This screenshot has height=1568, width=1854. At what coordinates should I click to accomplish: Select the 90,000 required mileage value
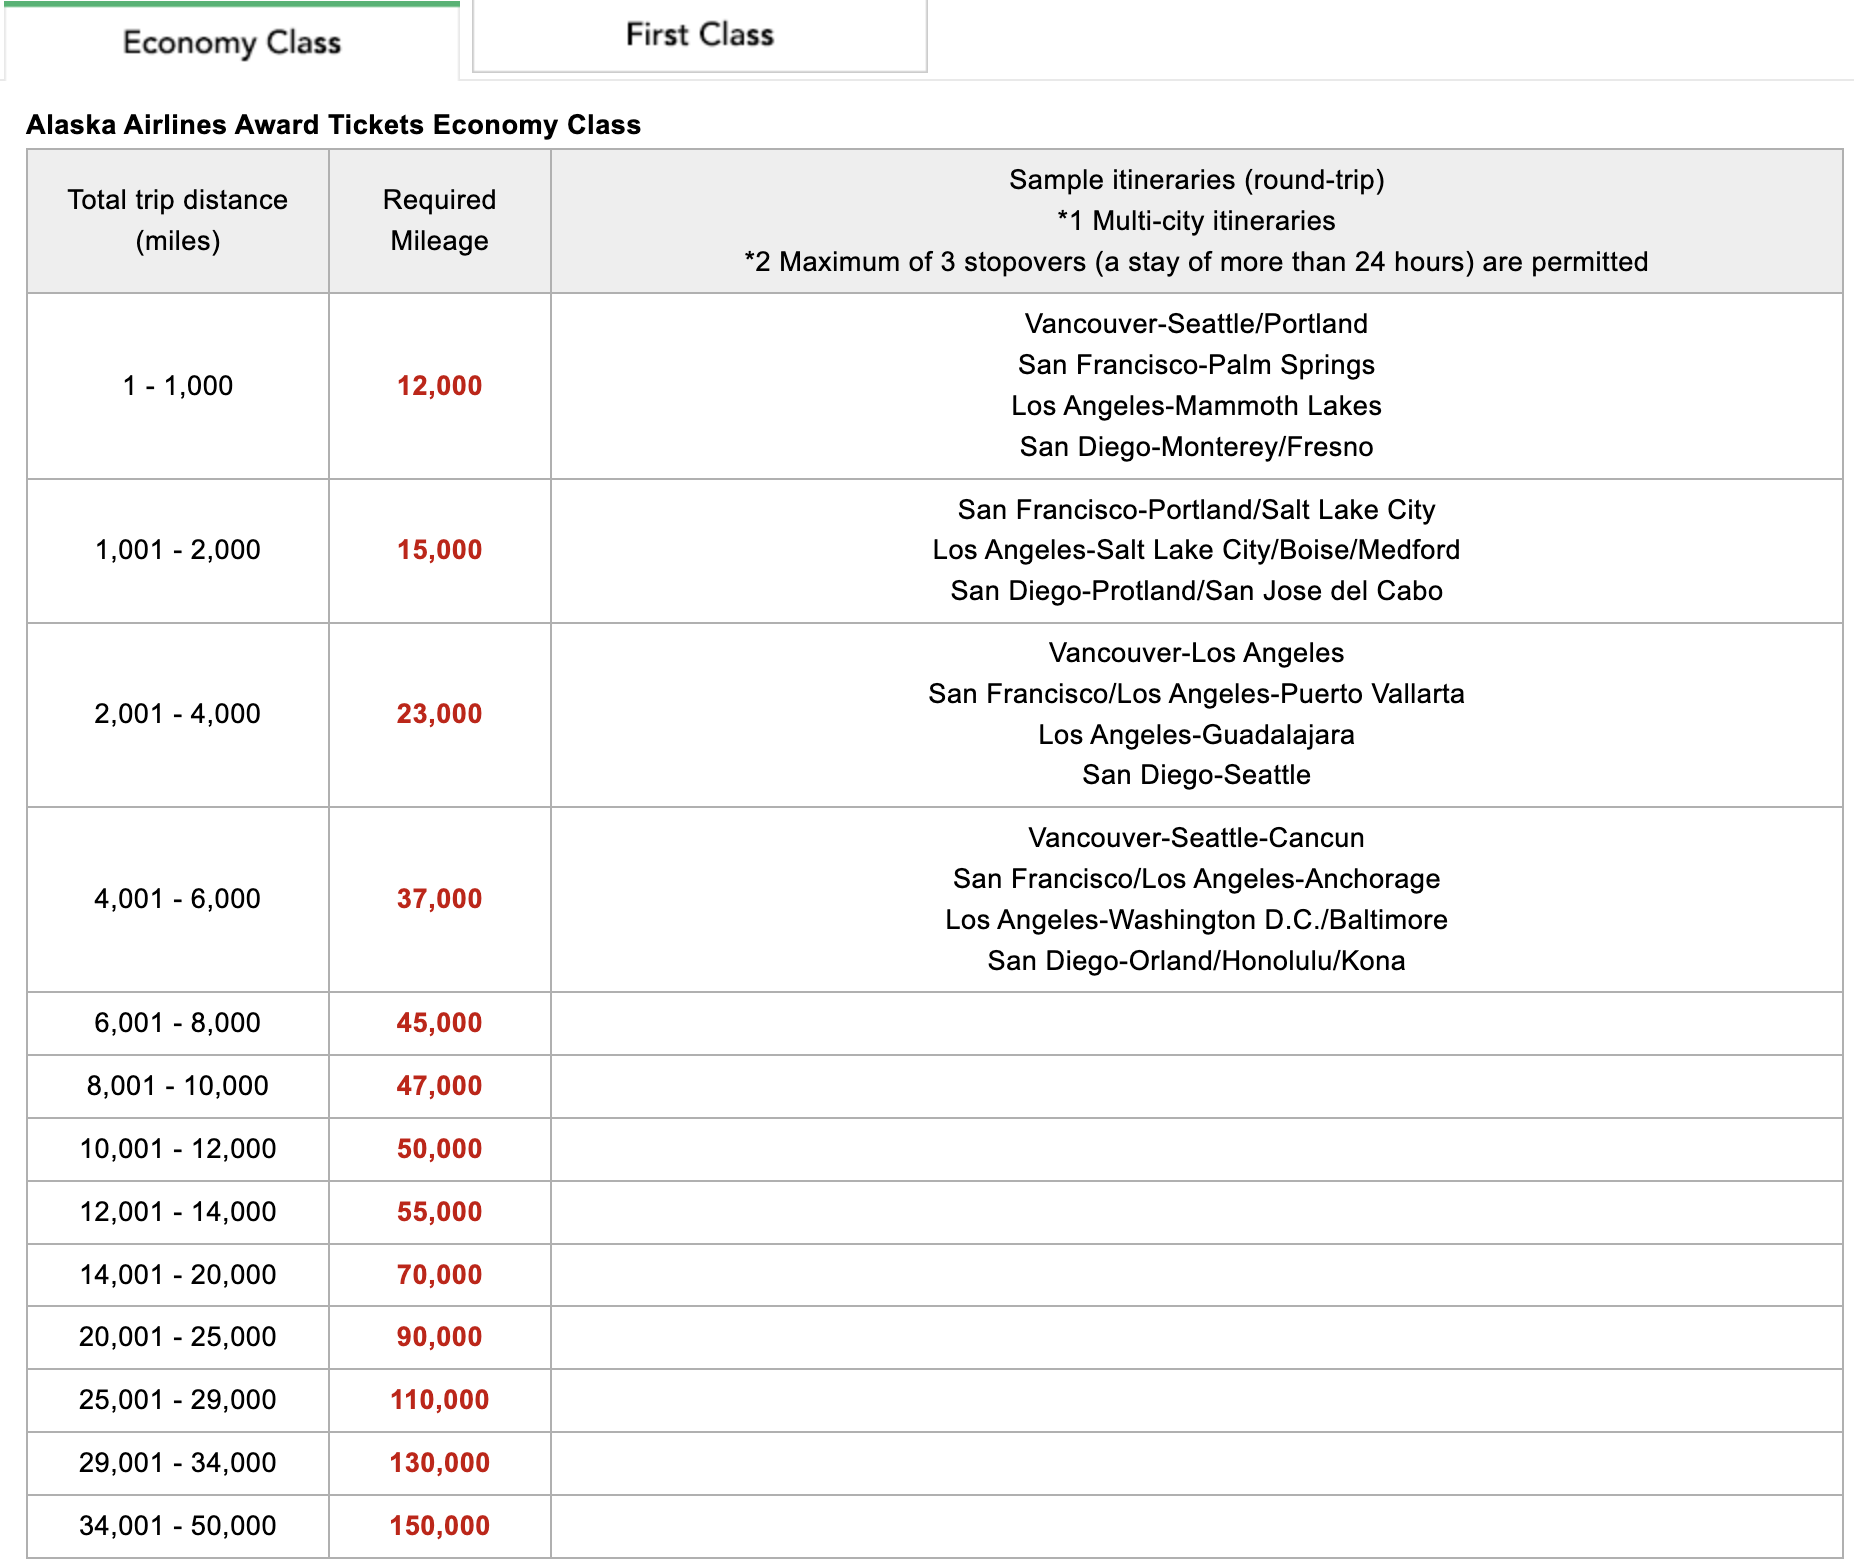pos(439,1337)
